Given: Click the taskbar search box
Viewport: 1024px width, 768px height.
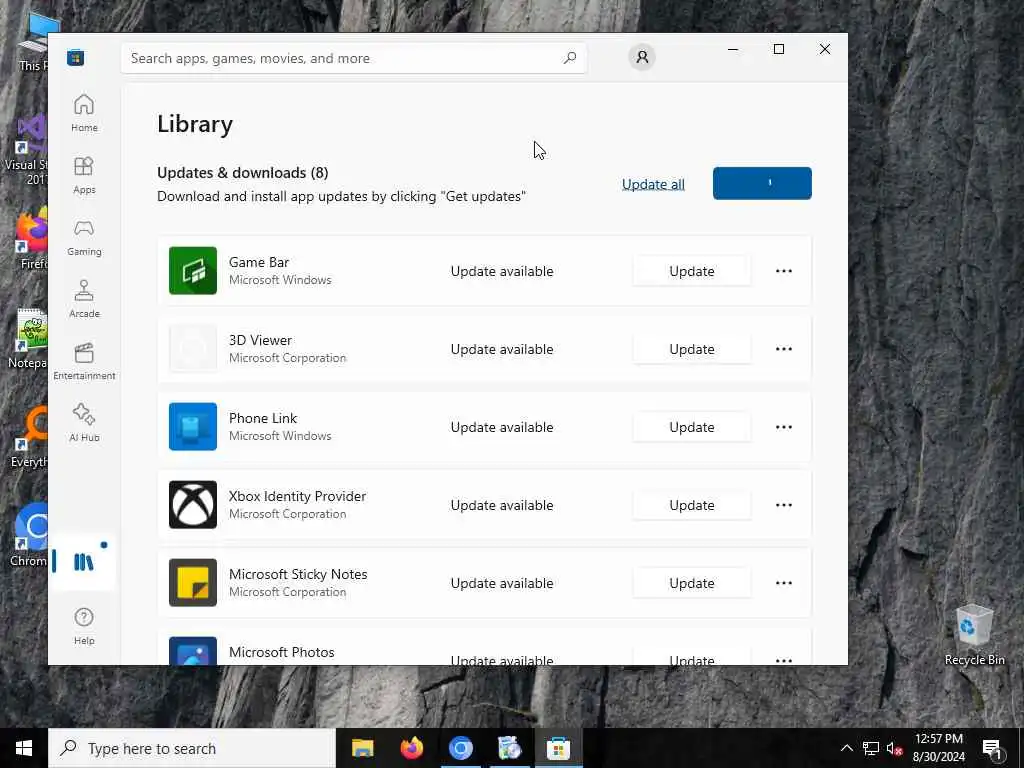Looking at the screenshot, I should pos(192,748).
